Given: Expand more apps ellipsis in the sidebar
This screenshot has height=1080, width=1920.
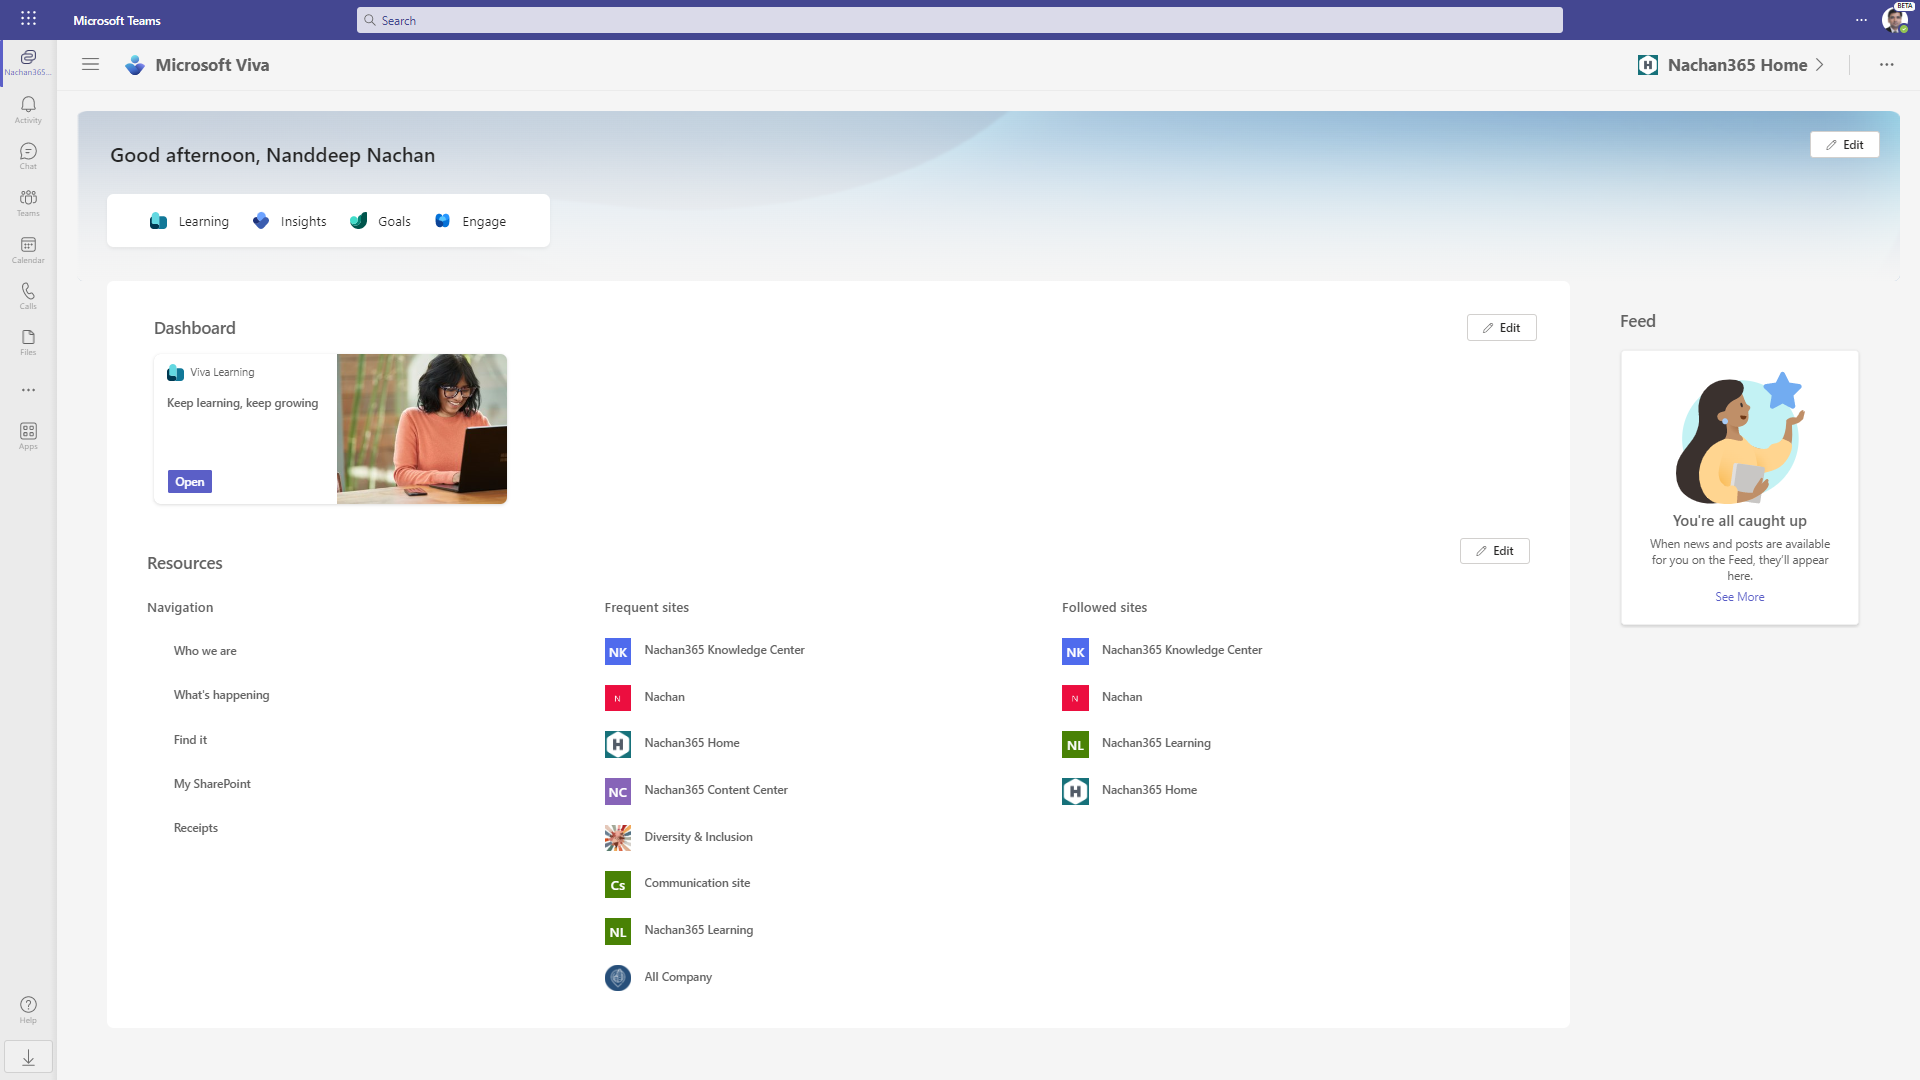Looking at the screenshot, I should pos(28,390).
